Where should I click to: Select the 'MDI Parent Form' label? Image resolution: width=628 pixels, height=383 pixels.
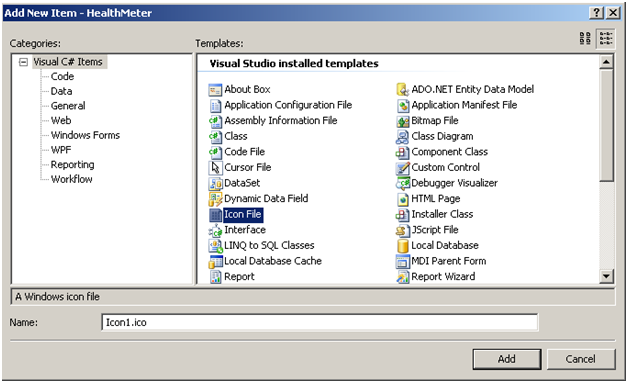pos(449,261)
